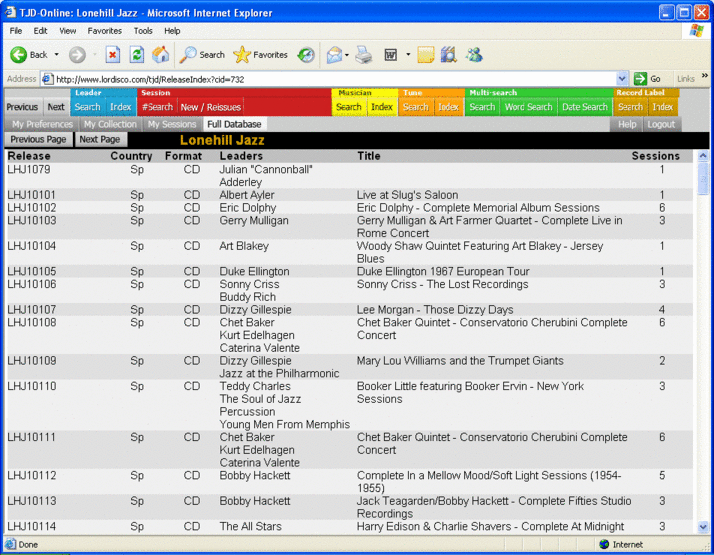This screenshot has height=555, width=714.
Task: Open the Favorites menu
Action: pyautogui.click(x=105, y=31)
